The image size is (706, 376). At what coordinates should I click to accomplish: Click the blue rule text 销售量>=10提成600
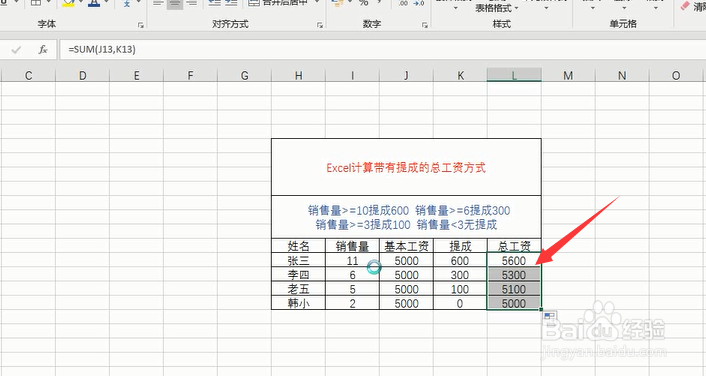358,210
